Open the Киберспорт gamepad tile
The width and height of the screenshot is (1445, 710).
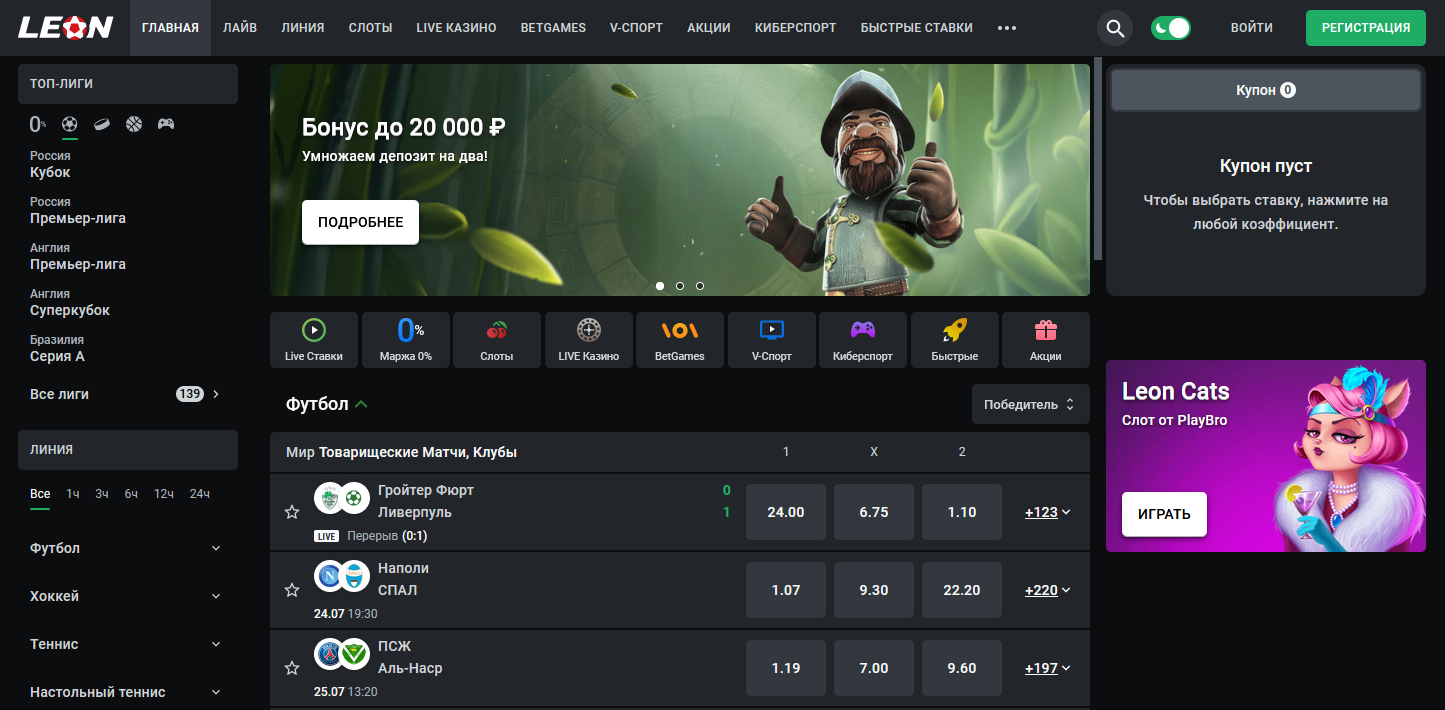(x=863, y=340)
